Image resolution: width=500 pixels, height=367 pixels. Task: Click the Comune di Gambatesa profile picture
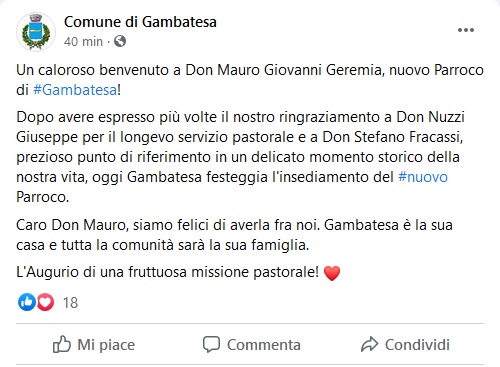pyautogui.click(x=36, y=32)
